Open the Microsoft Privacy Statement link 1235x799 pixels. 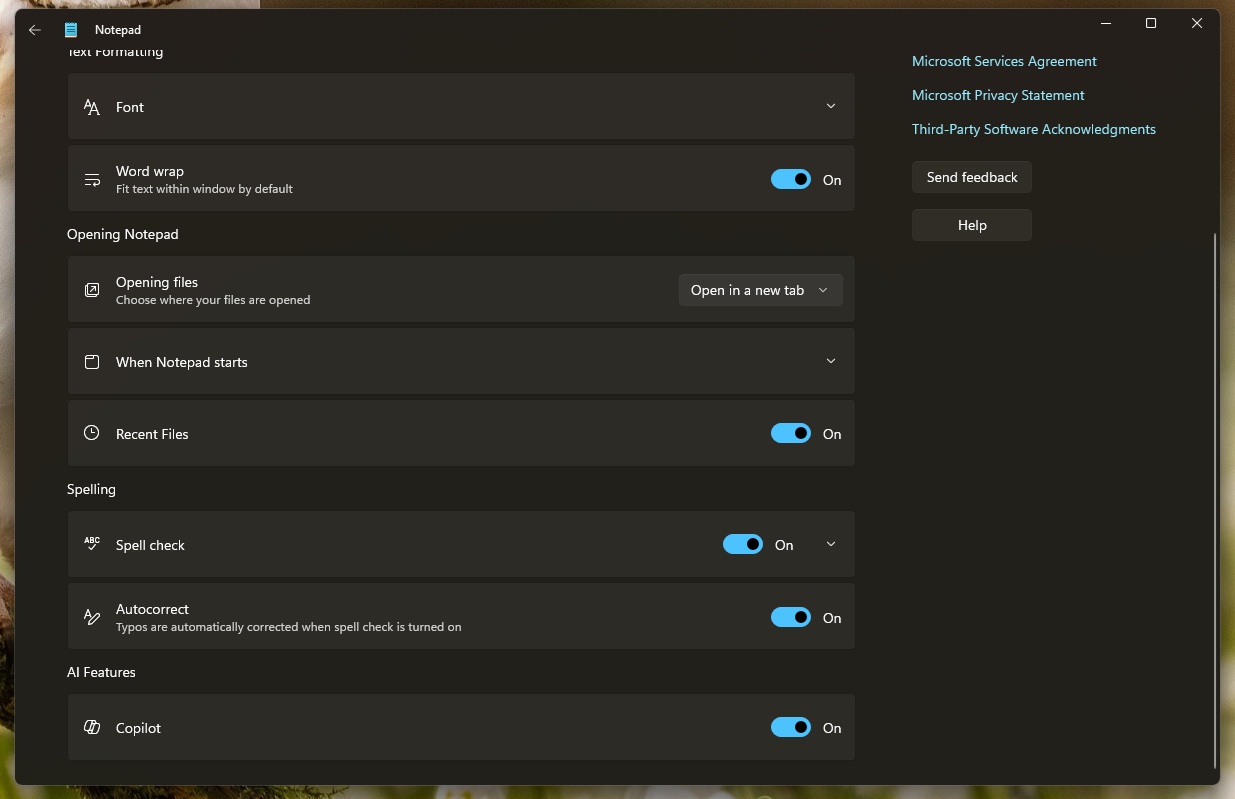click(997, 95)
